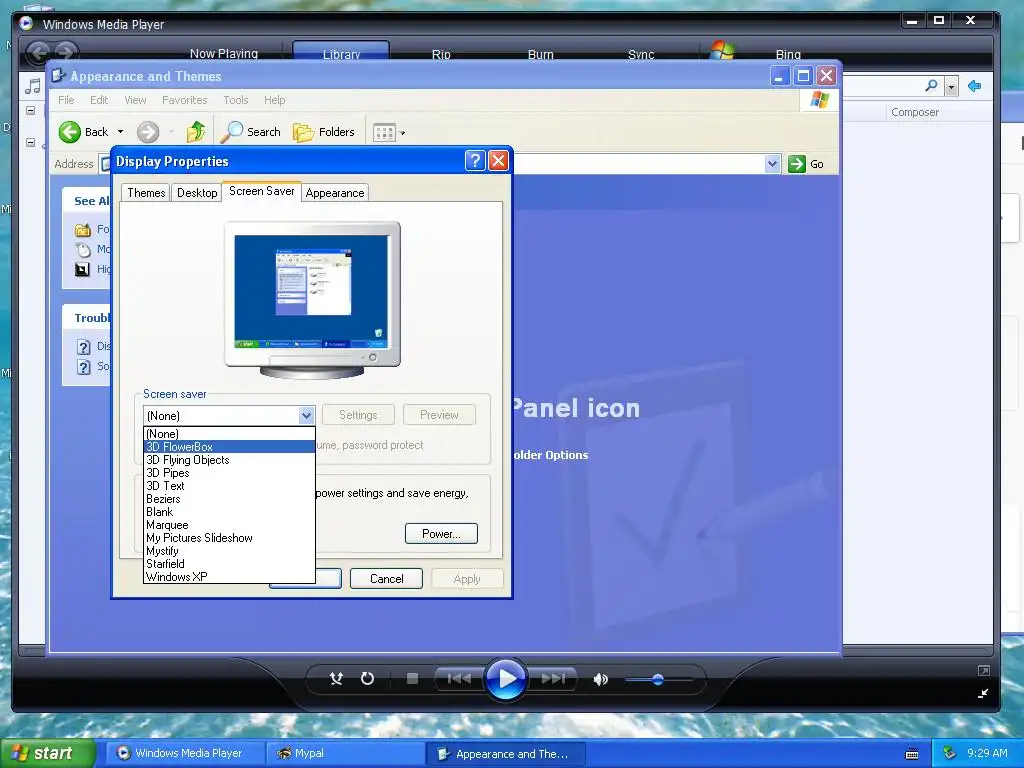Choose Beziers screen saver entry

(229, 499)
